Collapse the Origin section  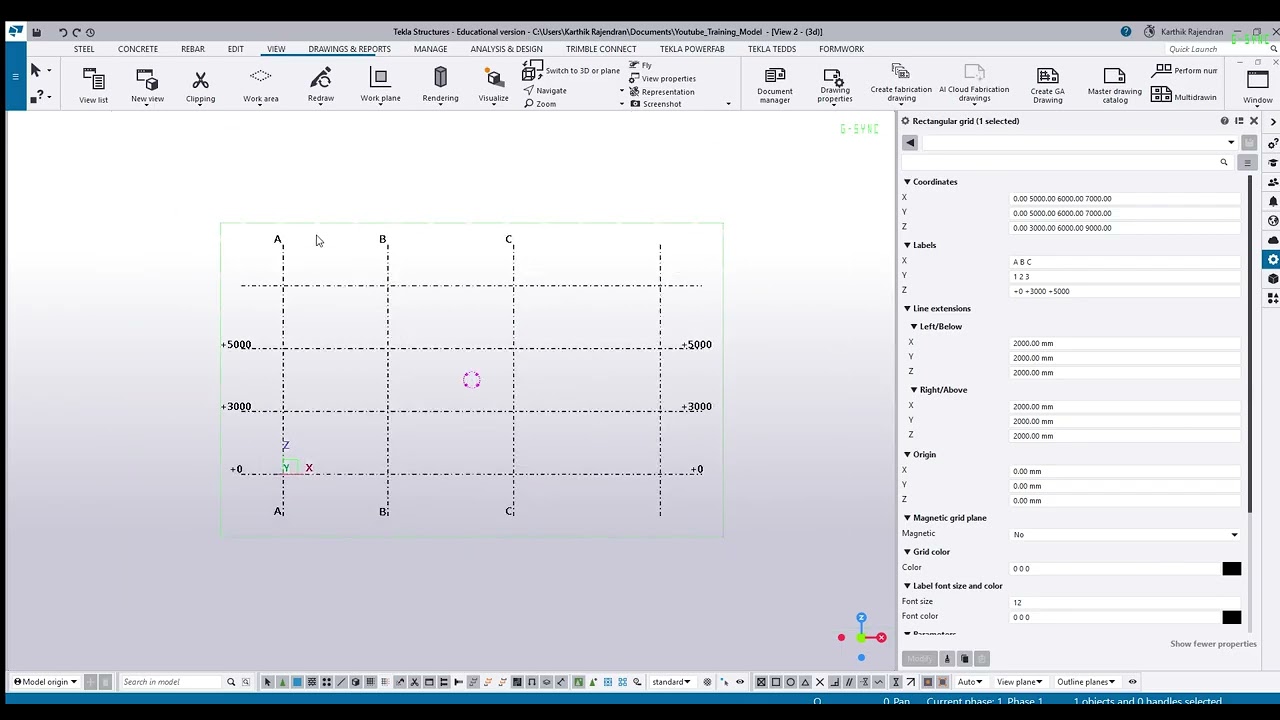click(907, 455)
